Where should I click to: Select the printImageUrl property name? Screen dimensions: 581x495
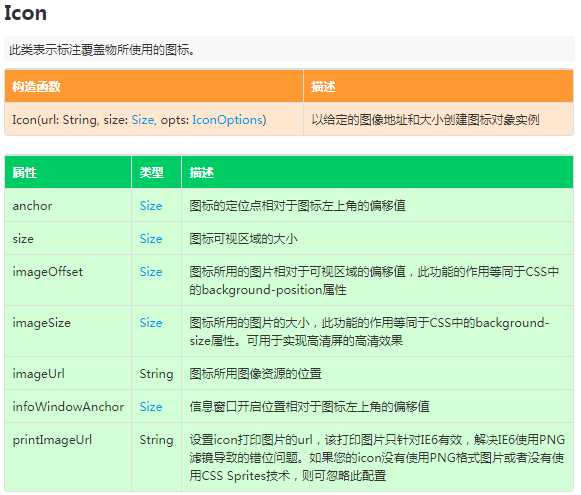(52, 440)
